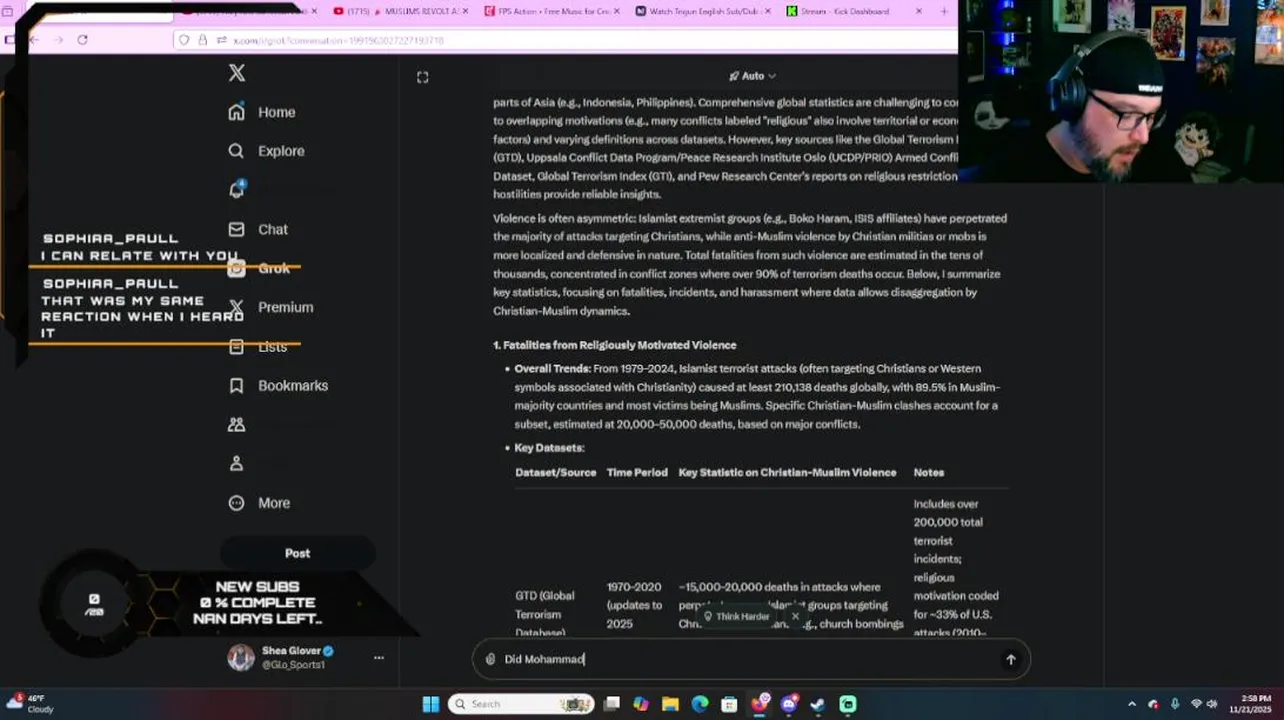Click heading "1. Fatalities from Religiously Motivated Violence"
1284x720 pixels.
point(614,345)
